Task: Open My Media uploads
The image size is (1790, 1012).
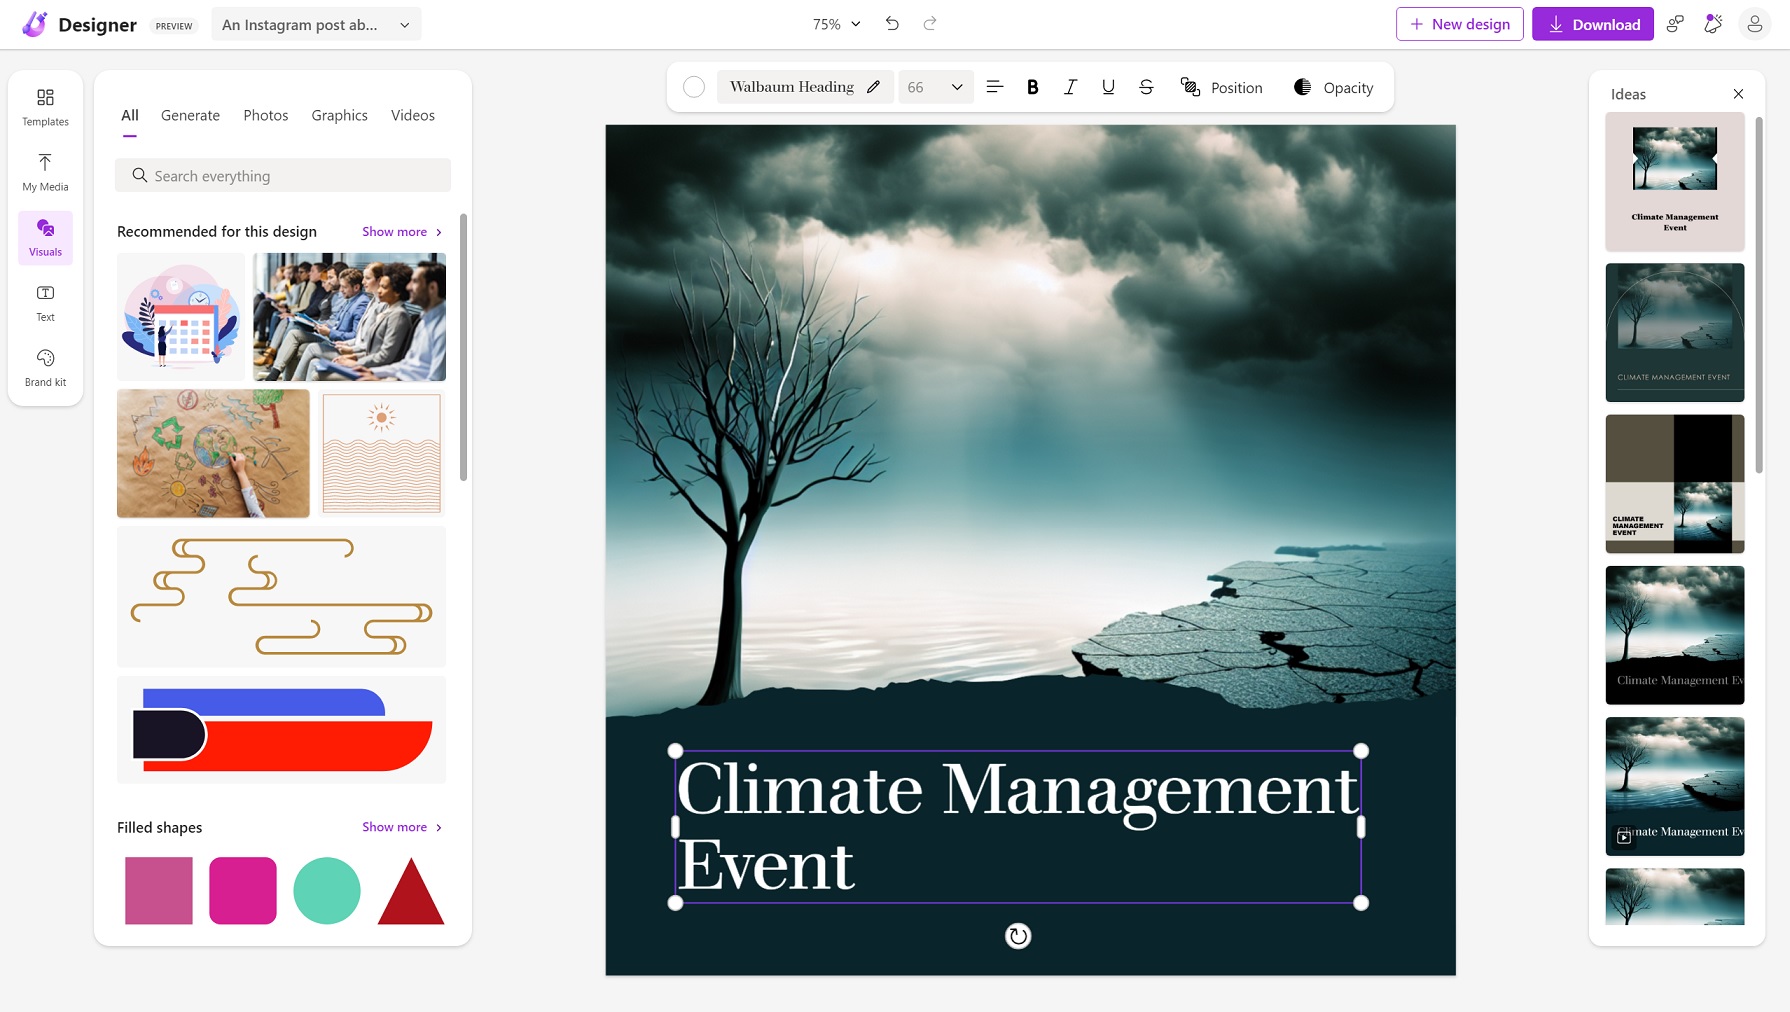Action: tap(45, 172)
